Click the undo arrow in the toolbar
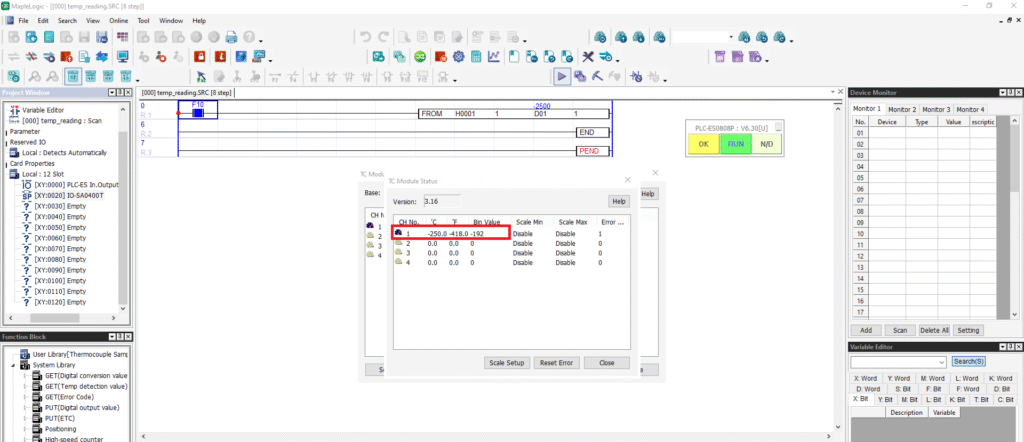The width and height of the screenshot is (1024, 442). point(366,37)
